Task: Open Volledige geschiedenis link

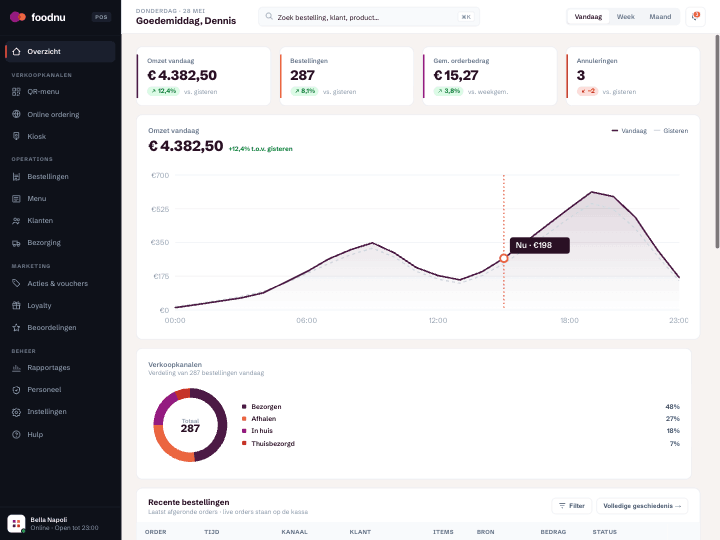Action: [642, 506]
